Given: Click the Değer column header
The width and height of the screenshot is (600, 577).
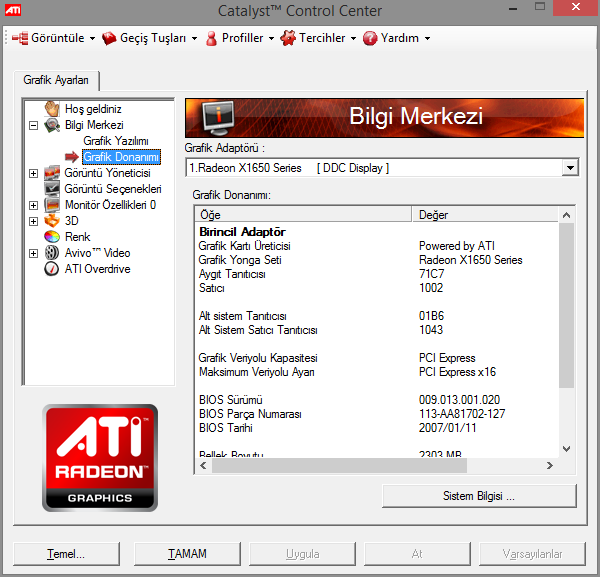Looking at the screenshot, I should (x=485, y=215).
